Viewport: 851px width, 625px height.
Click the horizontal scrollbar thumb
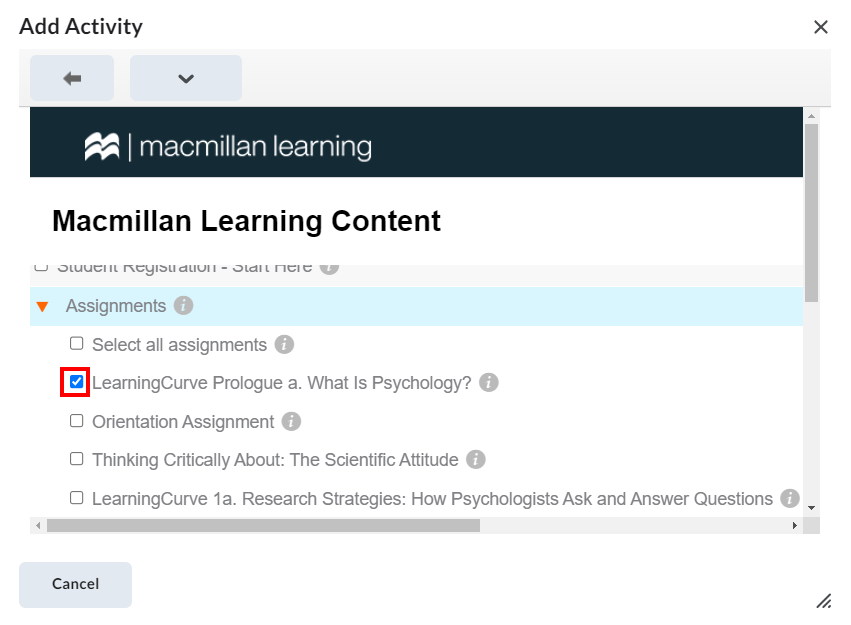click(263, 525)
